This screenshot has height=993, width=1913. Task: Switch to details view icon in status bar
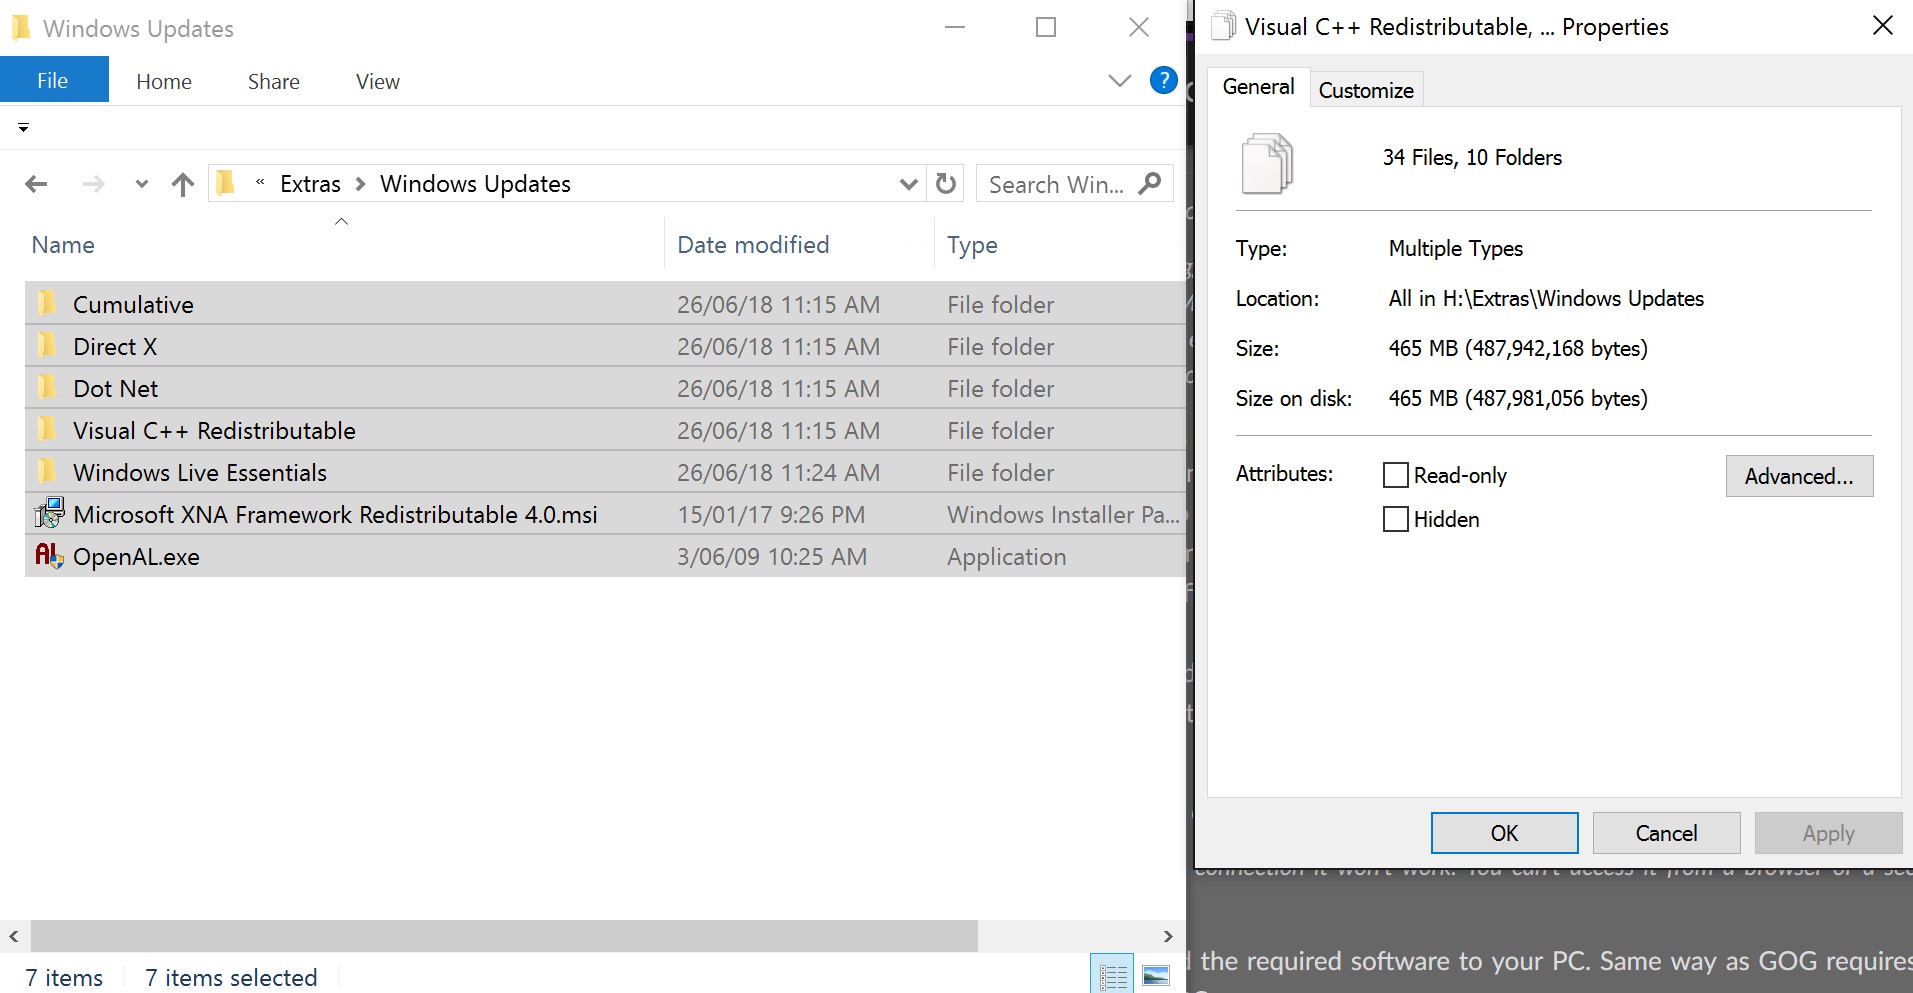pyautogui.click(x=1112, y=975)
